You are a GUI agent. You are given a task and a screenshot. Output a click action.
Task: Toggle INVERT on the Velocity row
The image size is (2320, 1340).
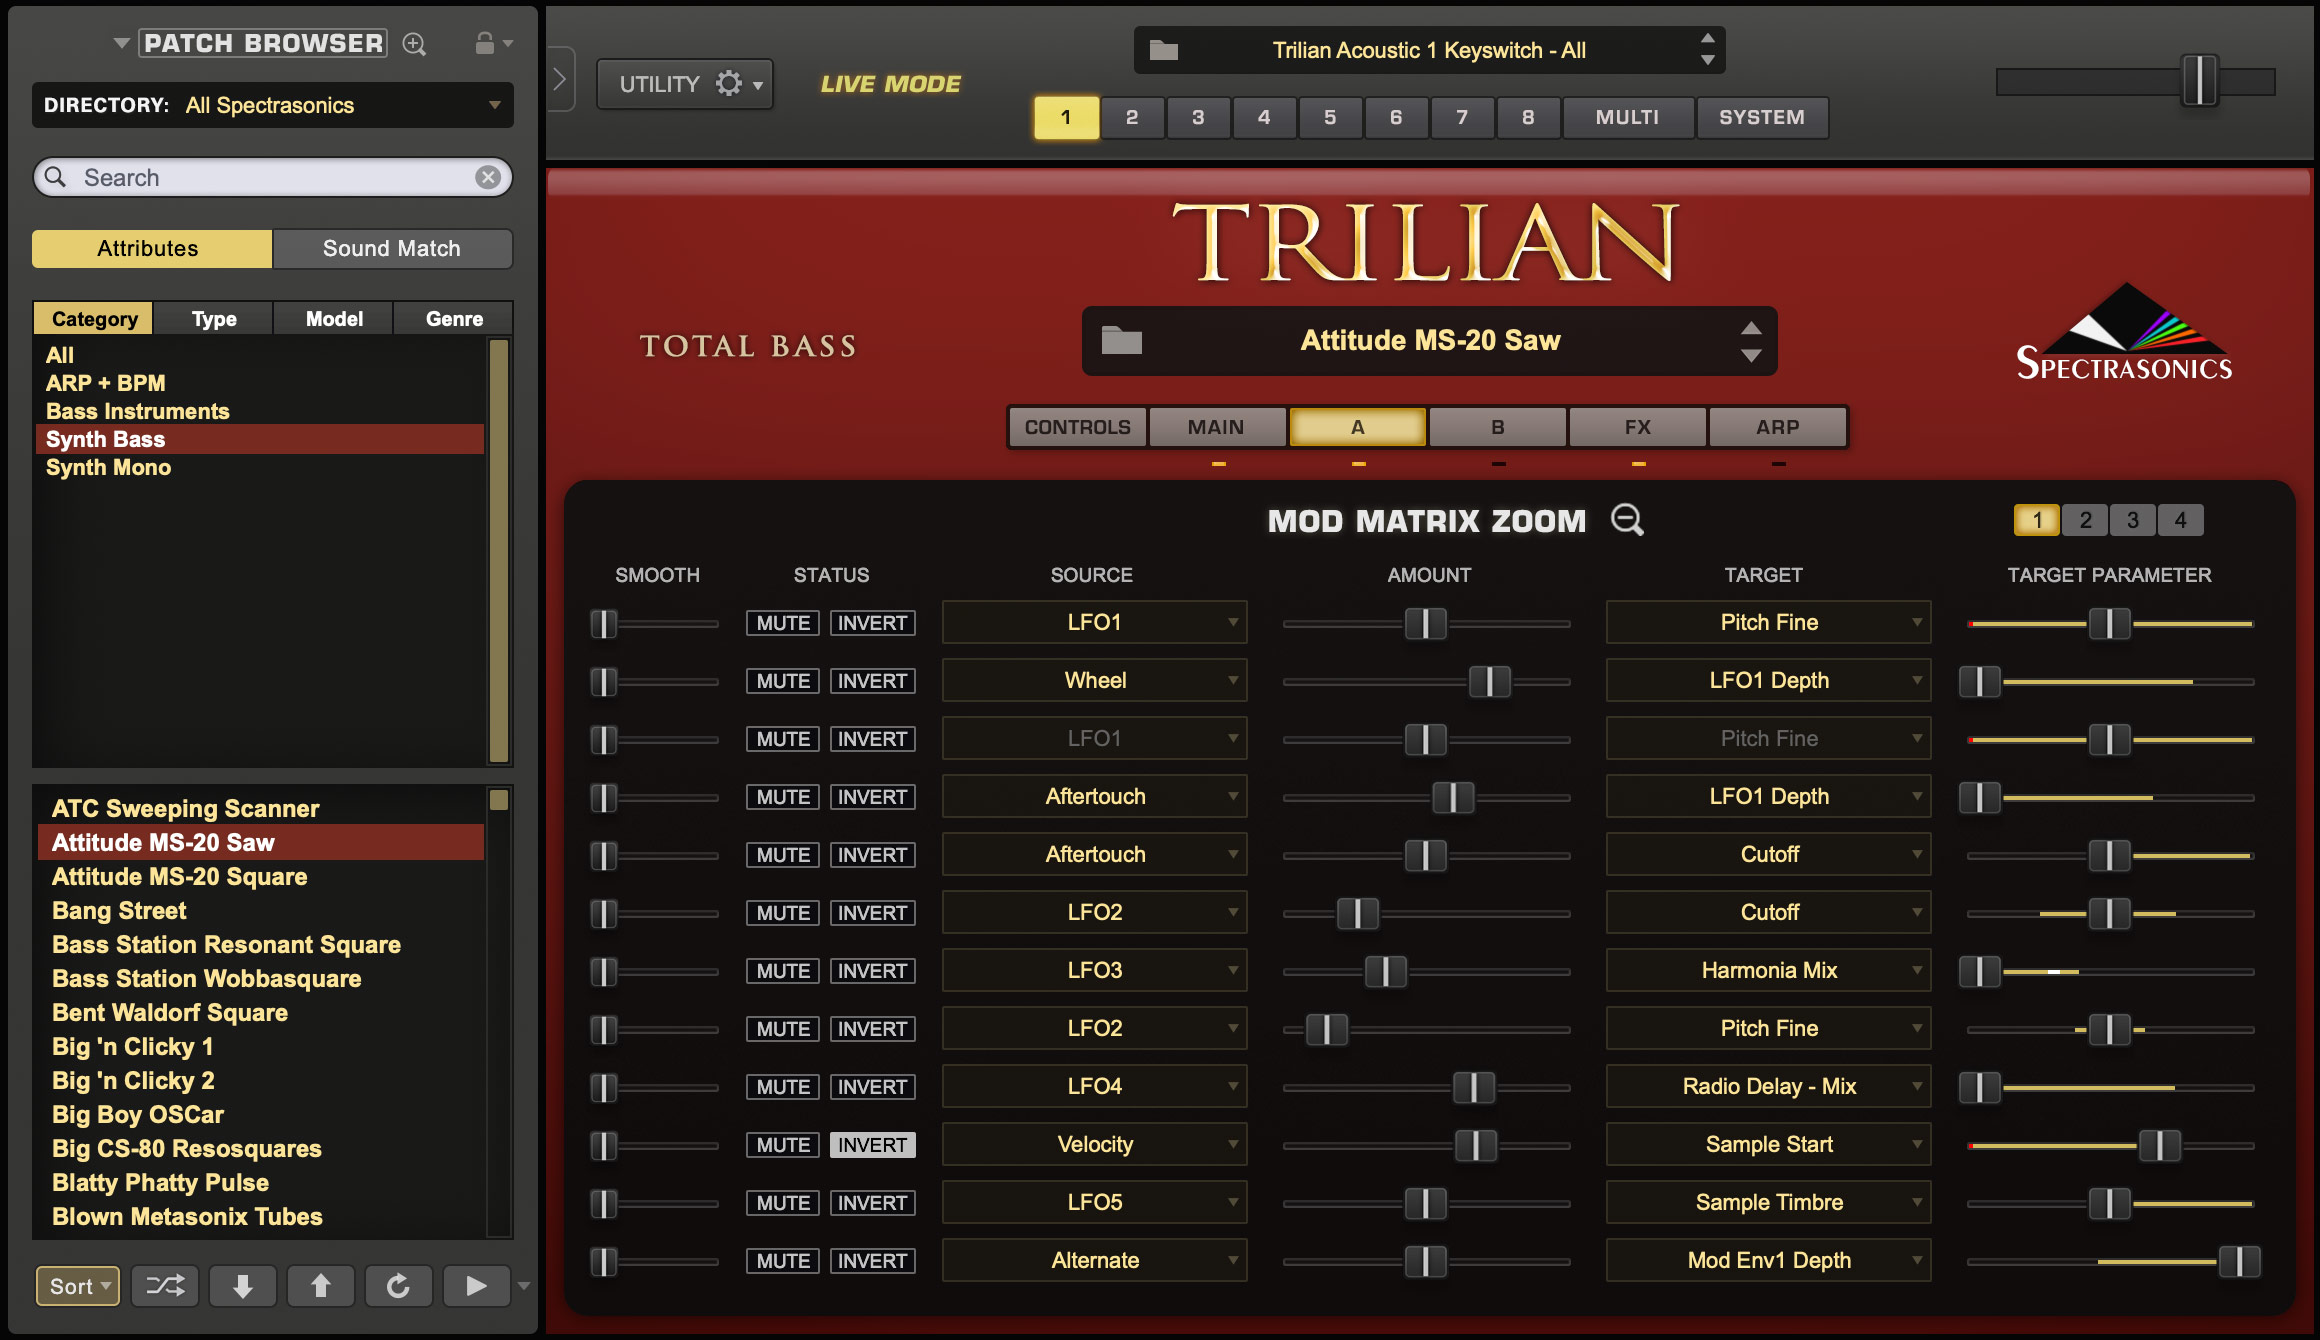[x=872, y=1145]
